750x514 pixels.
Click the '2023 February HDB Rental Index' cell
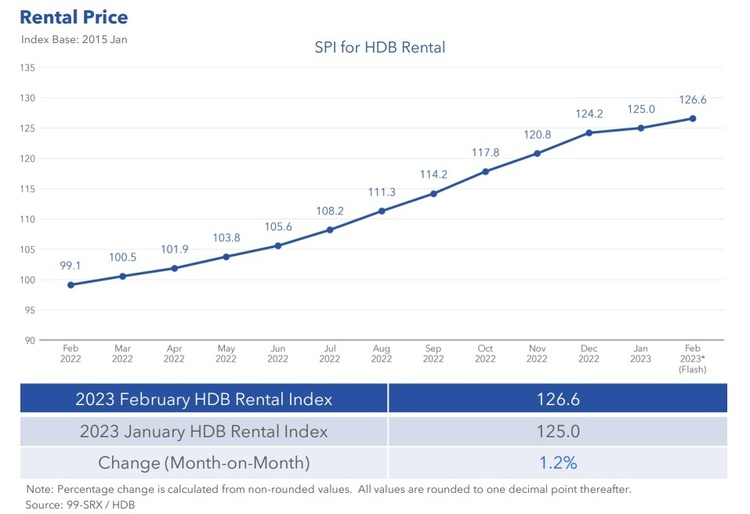204,398
